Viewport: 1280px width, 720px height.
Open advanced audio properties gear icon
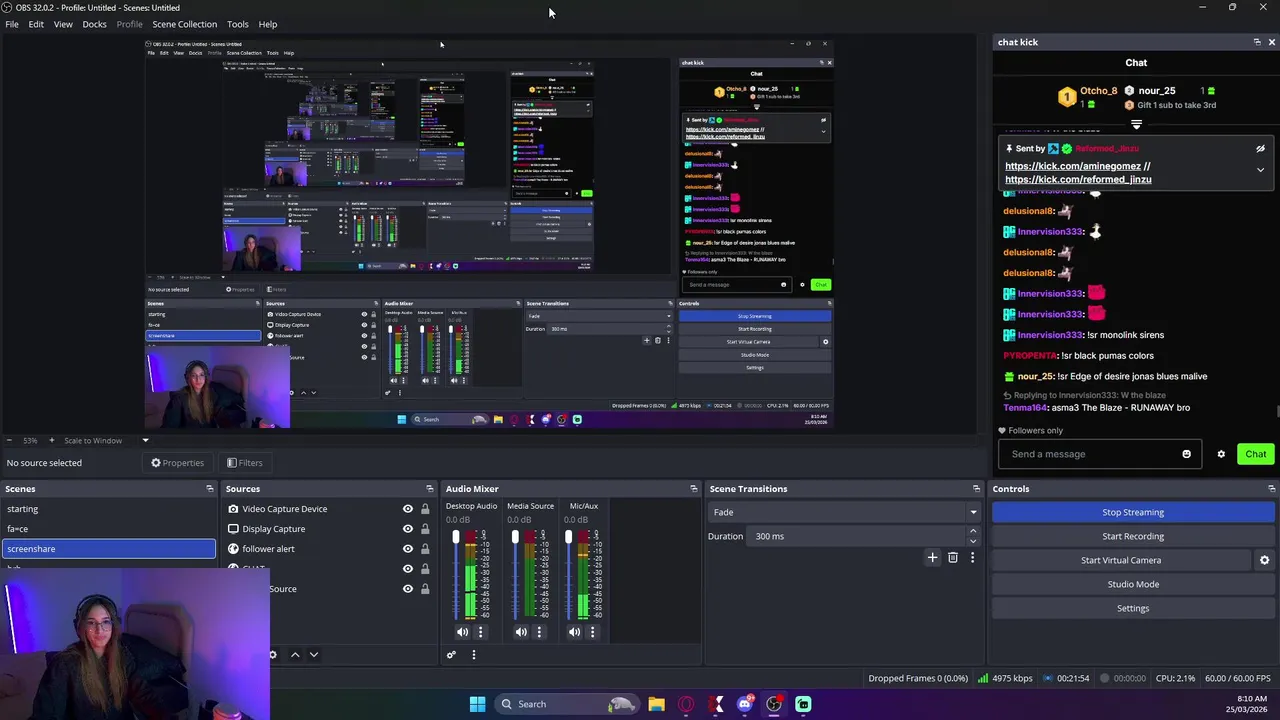[451, 655]
